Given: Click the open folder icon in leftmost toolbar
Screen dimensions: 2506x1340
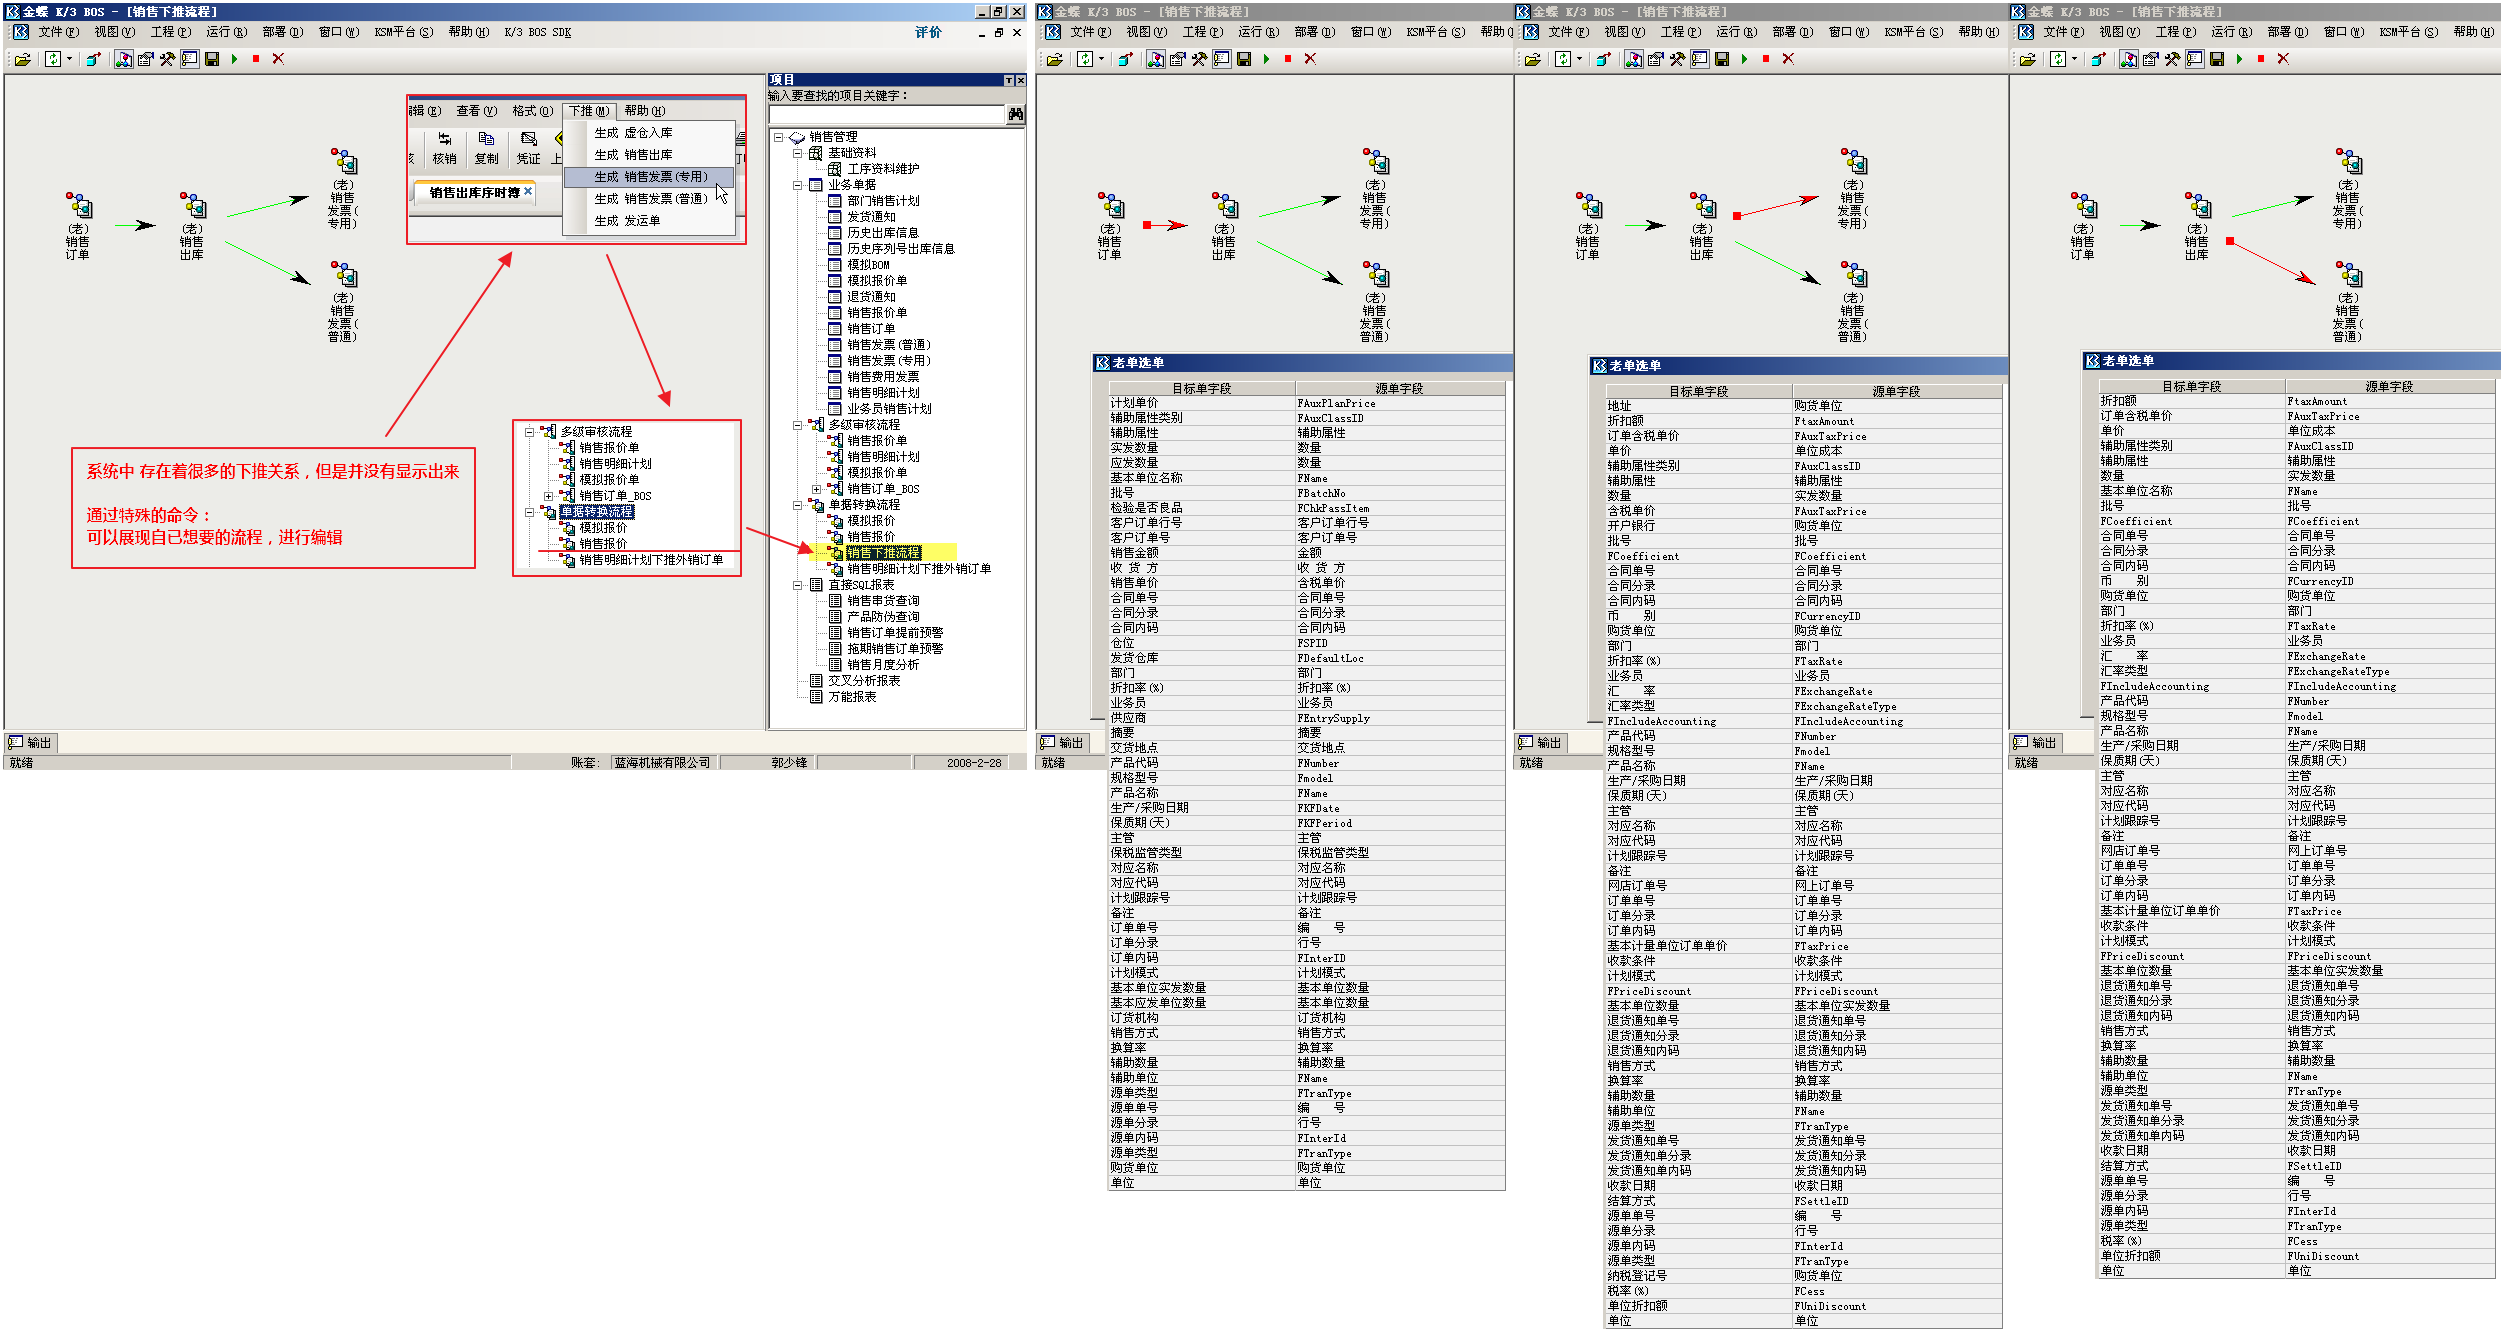Looking at the screenshot, I should 22,60.
